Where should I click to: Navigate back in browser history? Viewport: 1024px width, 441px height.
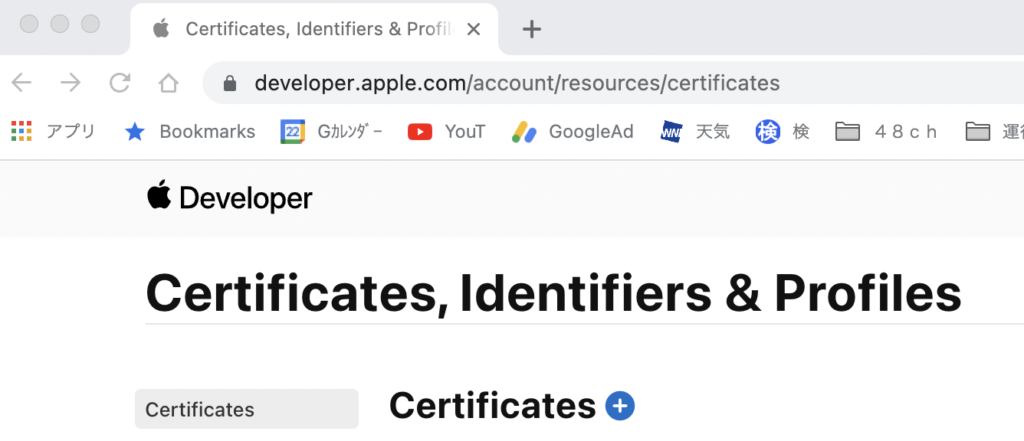[x=22, y=83]
